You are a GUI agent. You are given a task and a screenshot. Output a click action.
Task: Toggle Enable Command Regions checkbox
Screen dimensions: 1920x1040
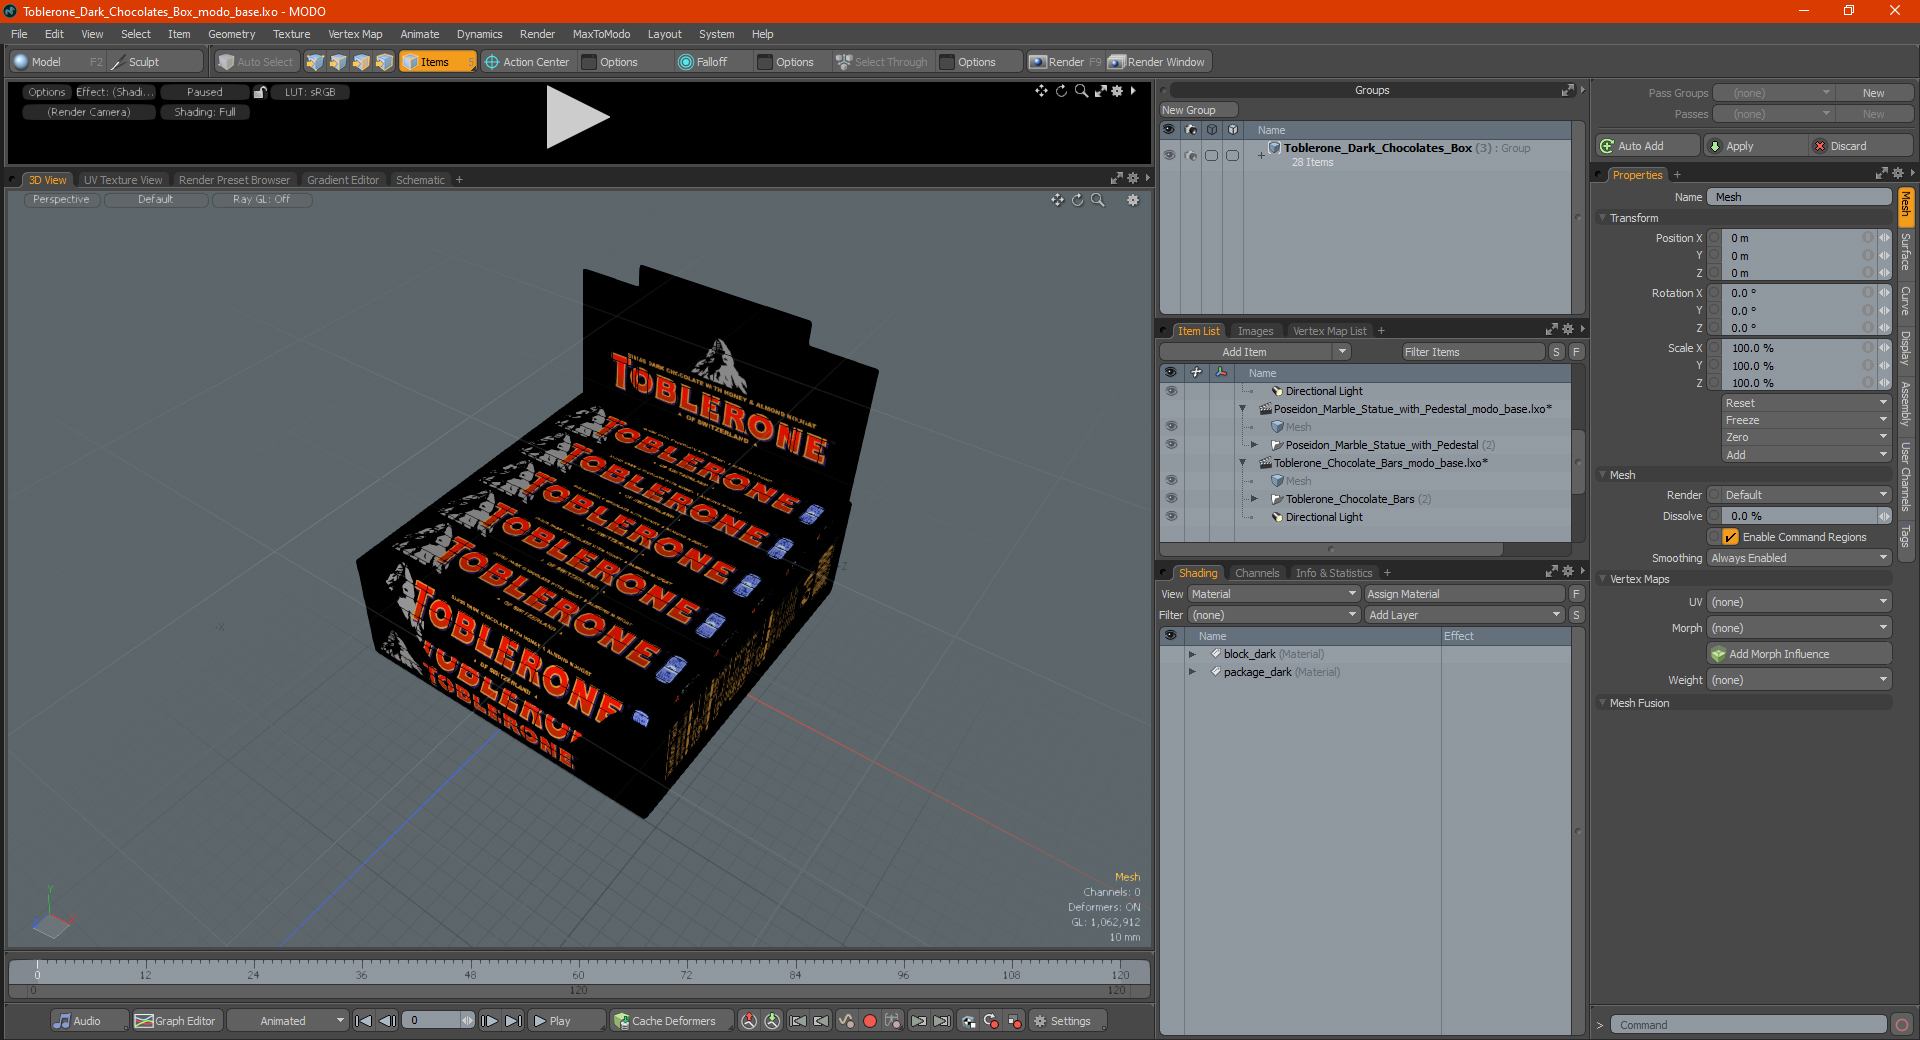coord(1730,537)
